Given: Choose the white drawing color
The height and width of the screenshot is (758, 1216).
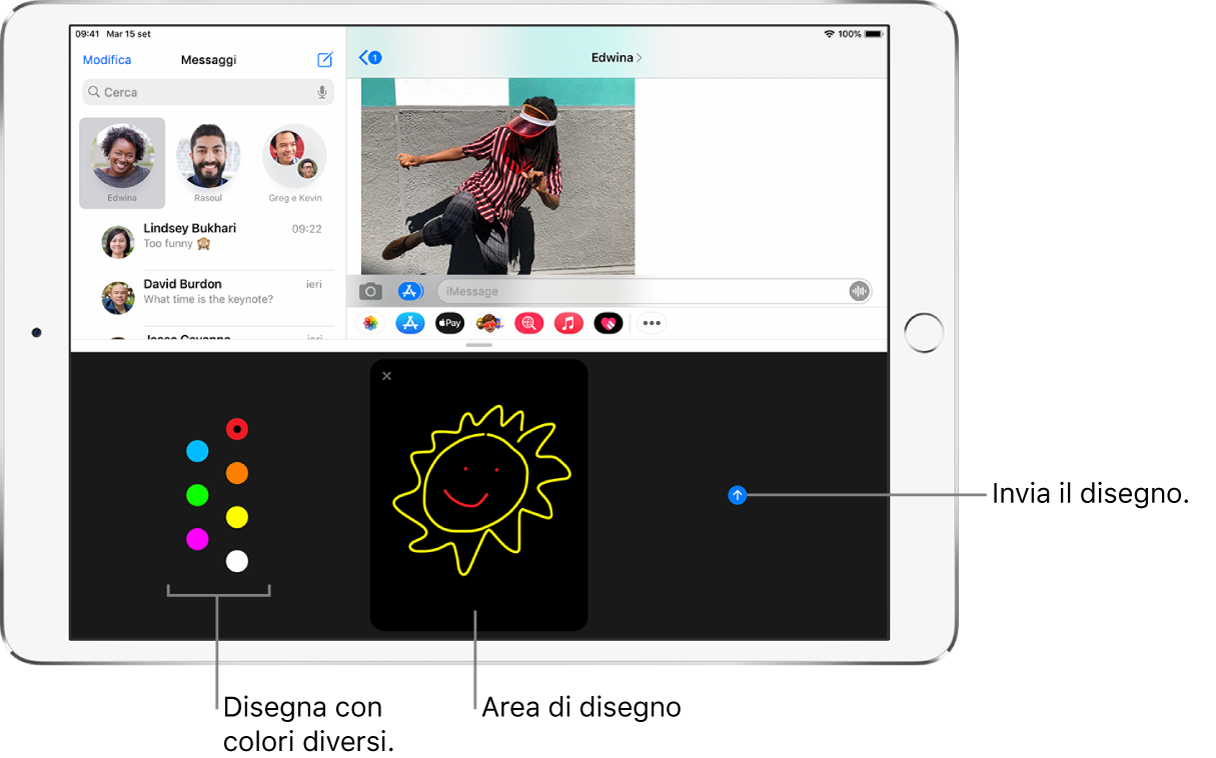Looking at the screenshot, I should 237,561.
